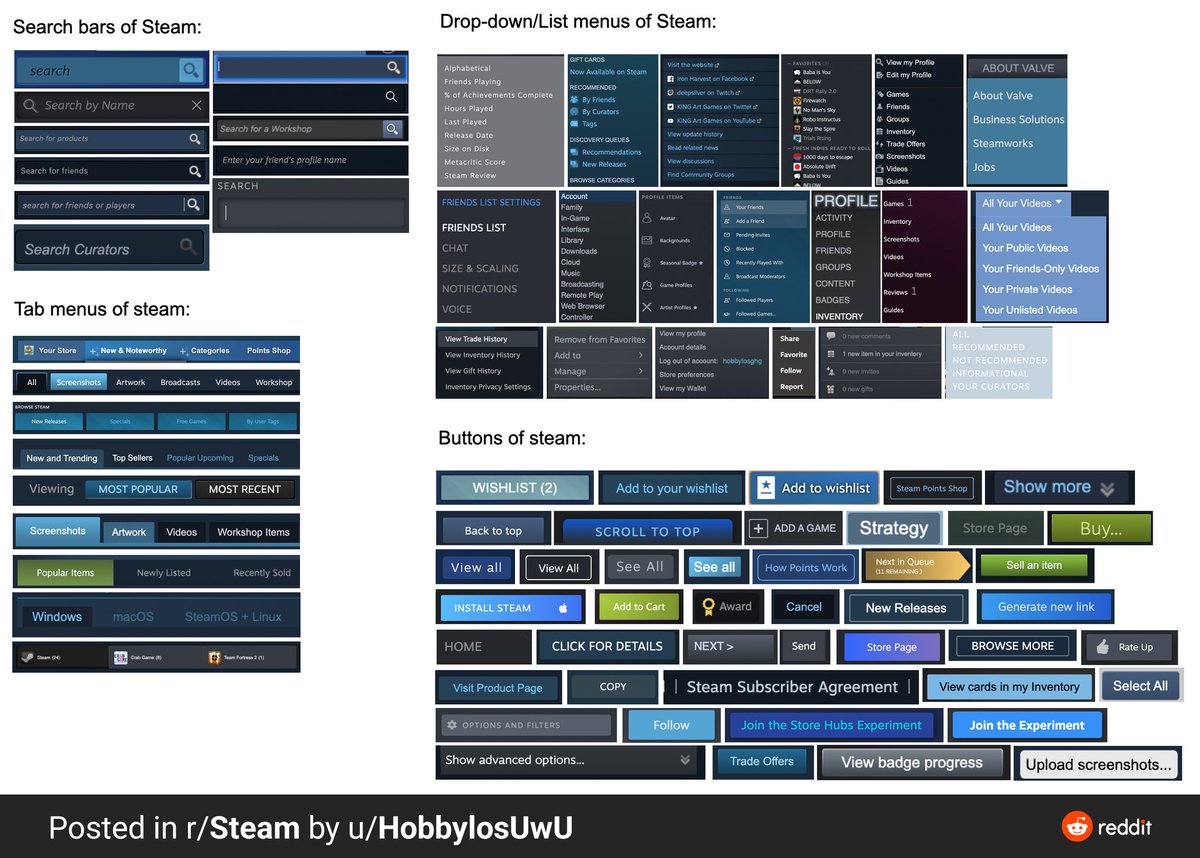Click "Store preferences" in the account menu
This screenshot has width=1200, height=858.
pyautogui.click(x=686, y=375)
